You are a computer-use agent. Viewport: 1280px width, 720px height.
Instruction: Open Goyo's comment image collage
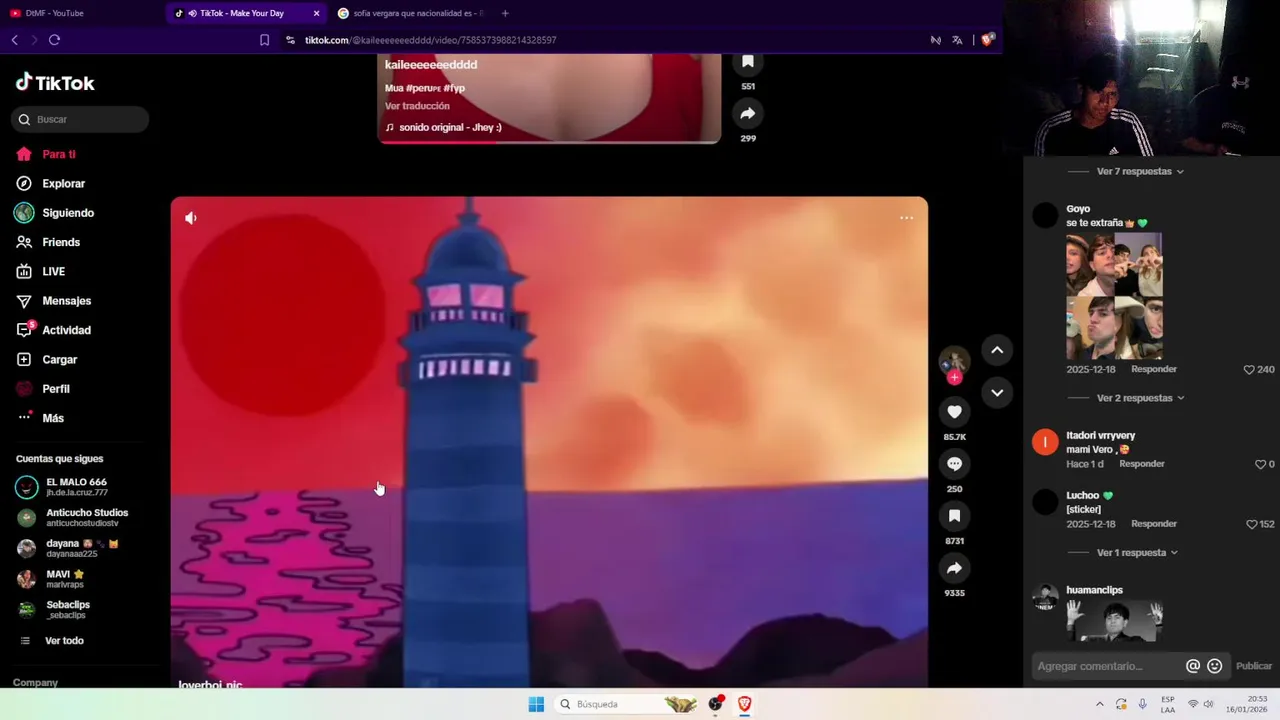tap(1114, 296)
